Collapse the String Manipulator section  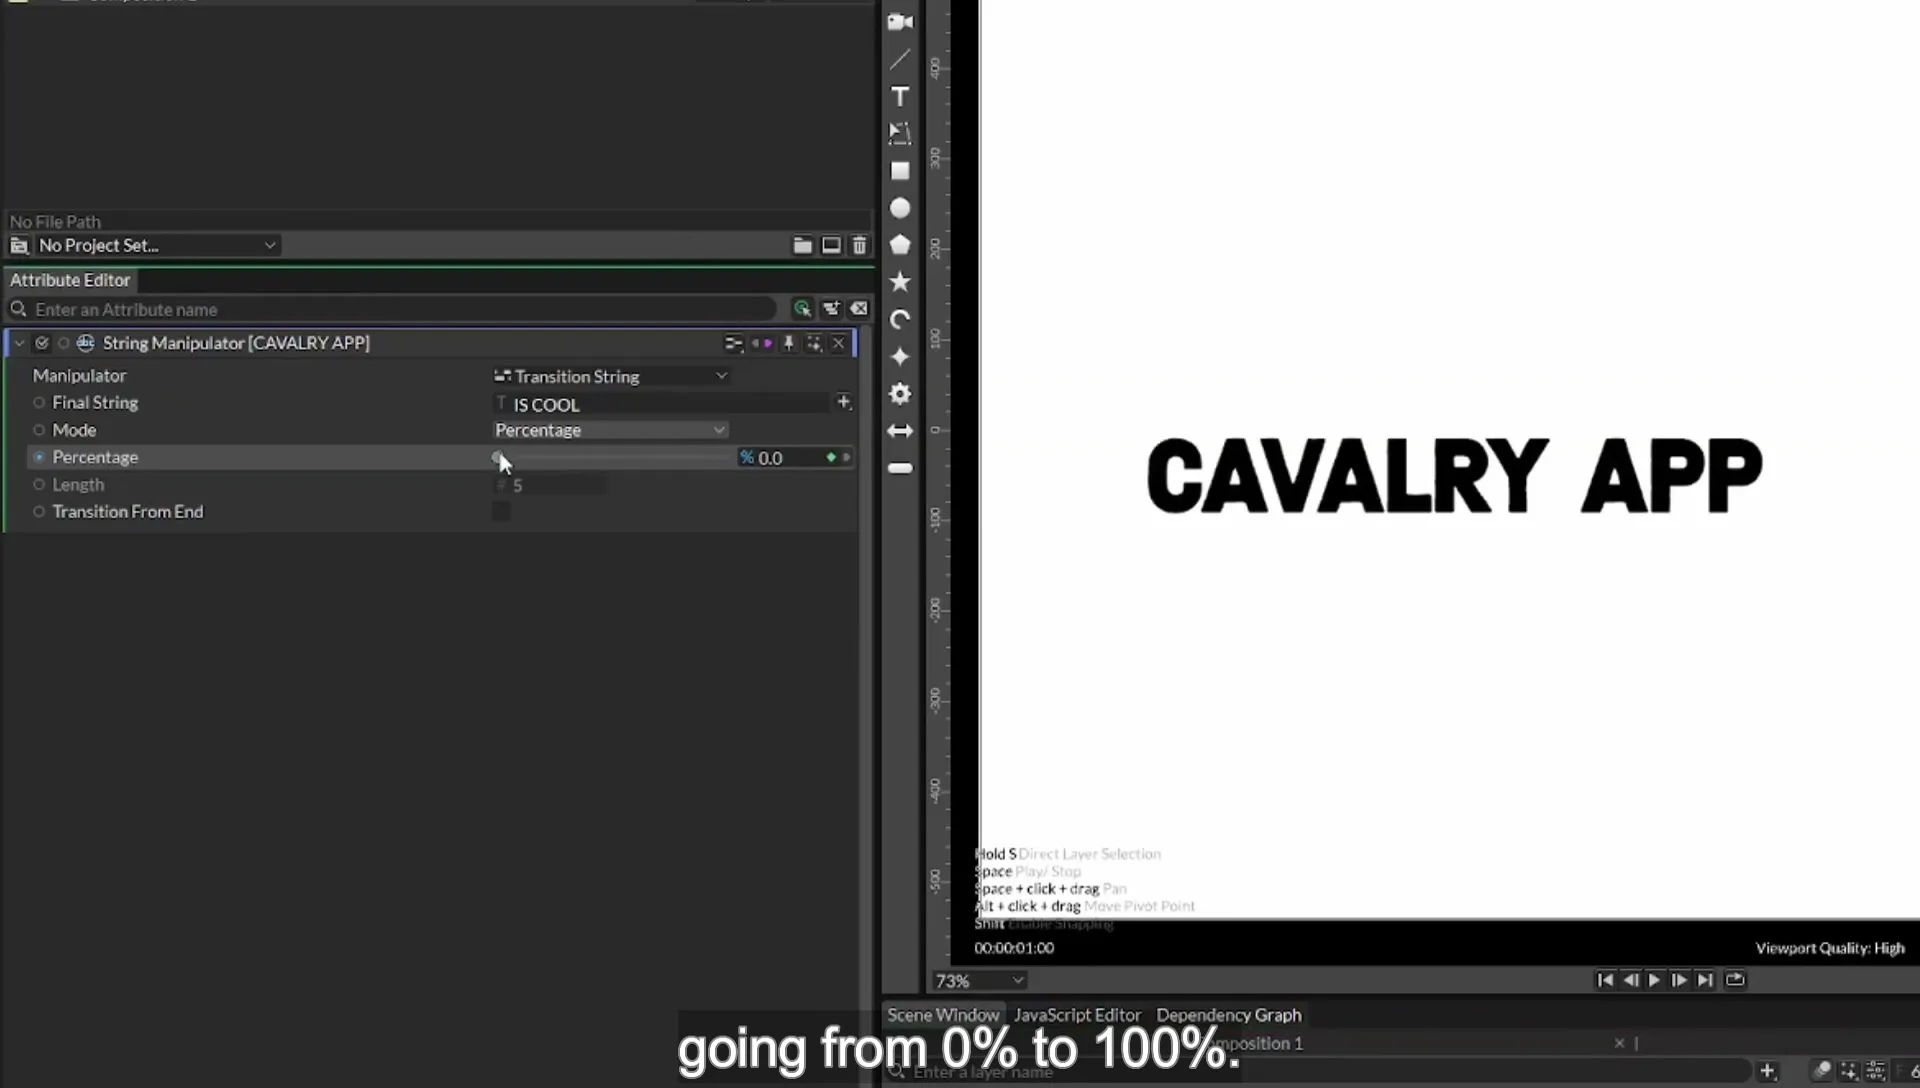click(19, 343)
